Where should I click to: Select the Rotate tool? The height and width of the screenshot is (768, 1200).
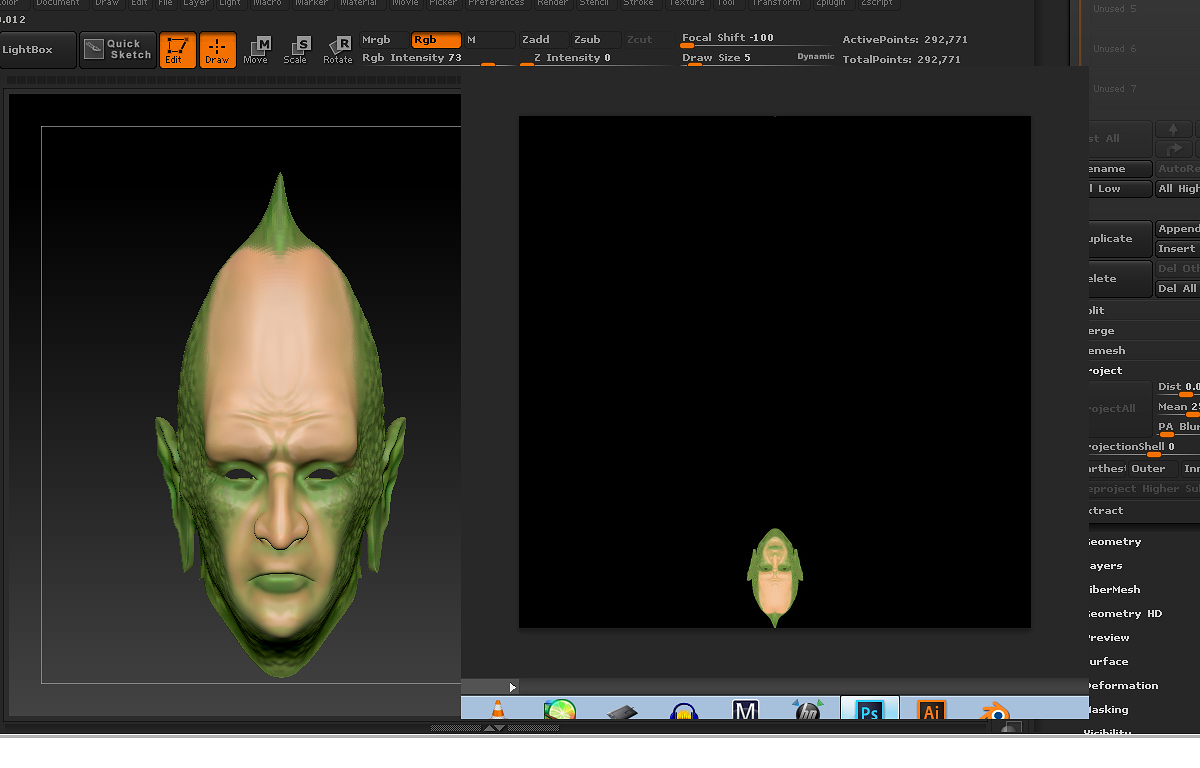point(337,50)
